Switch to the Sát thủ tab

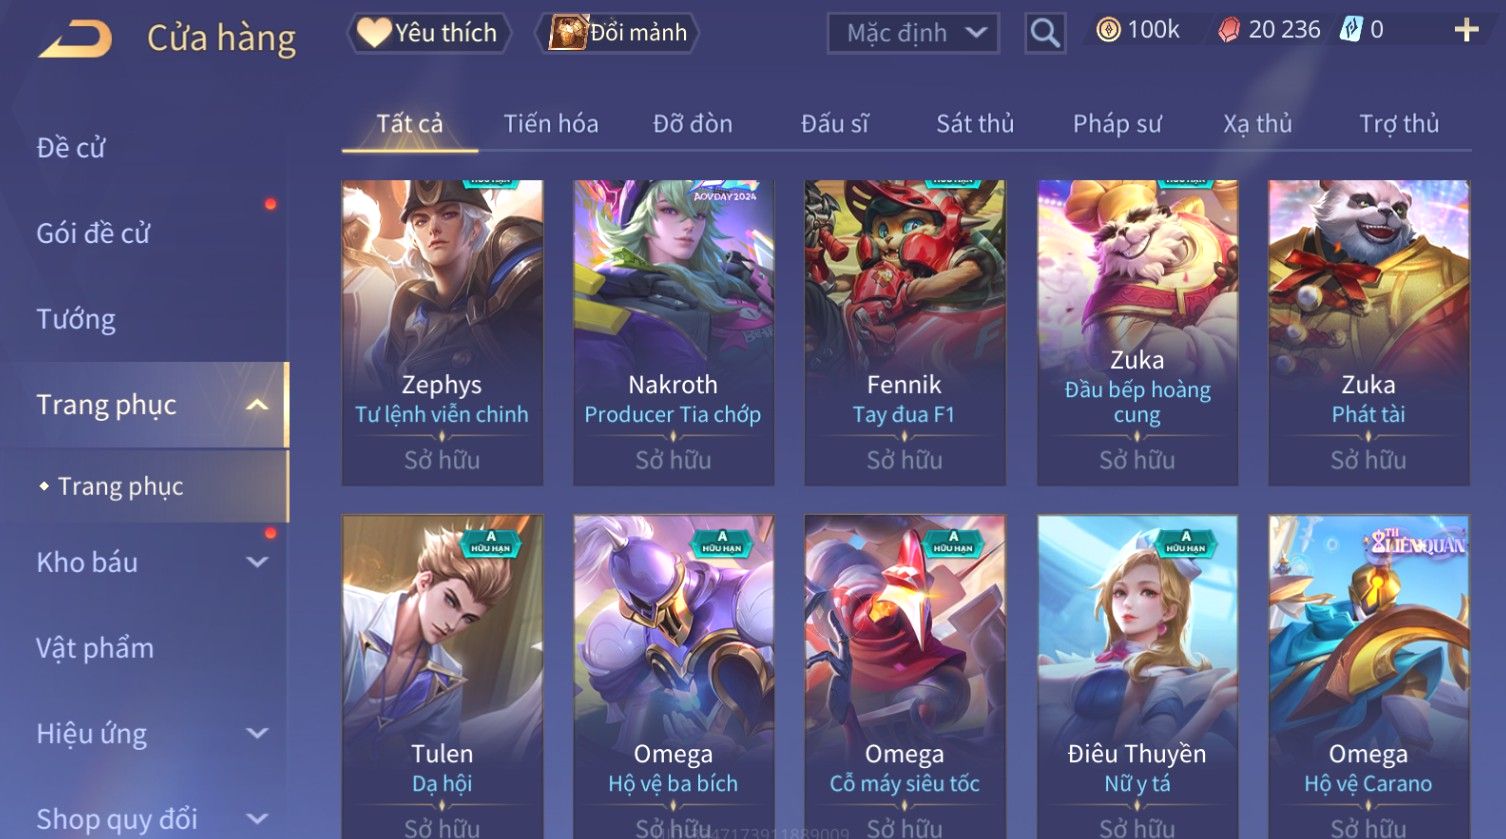click(x=975, y=124)
